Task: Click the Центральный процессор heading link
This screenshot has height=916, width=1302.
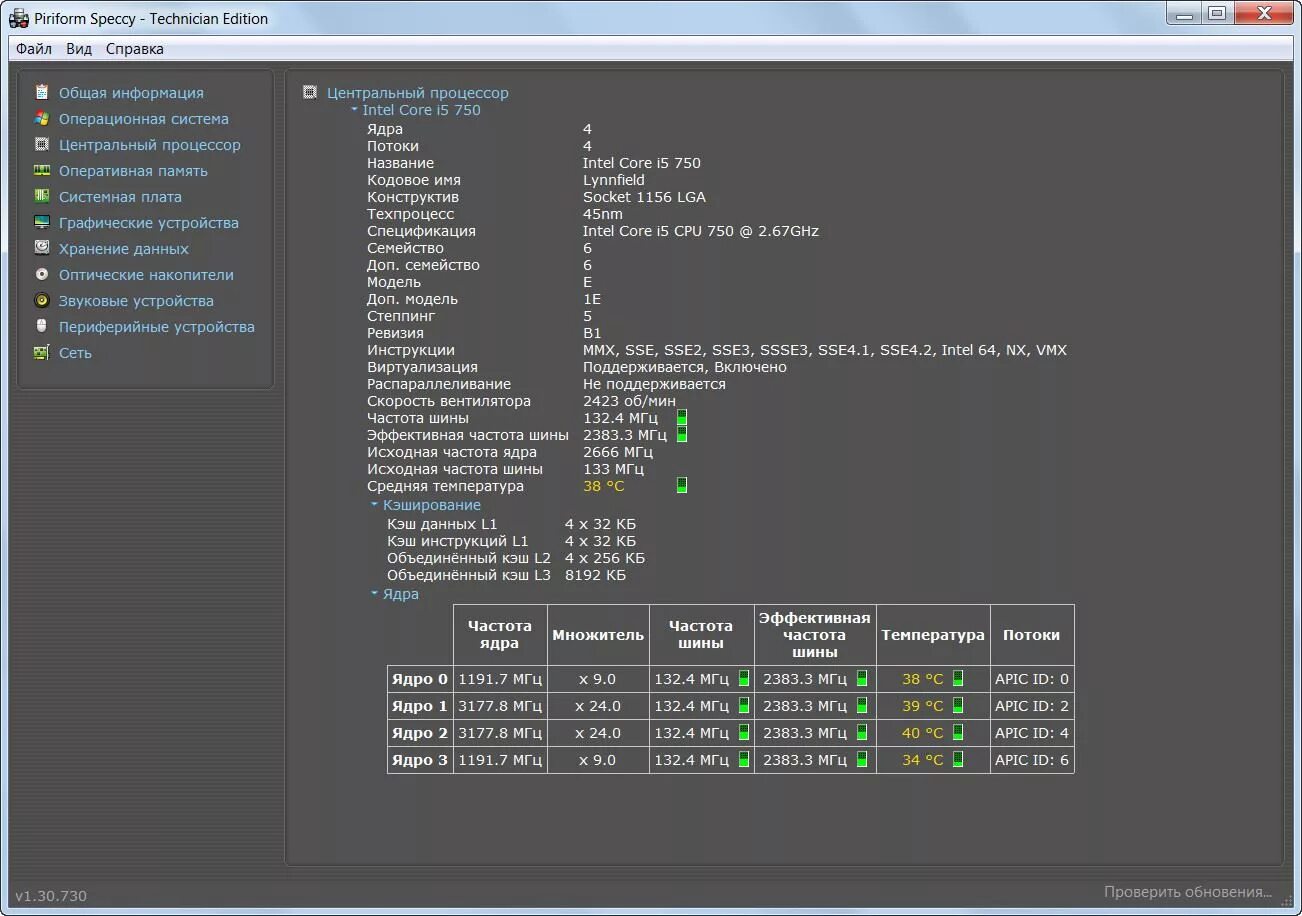Action: tap(418, 92)
